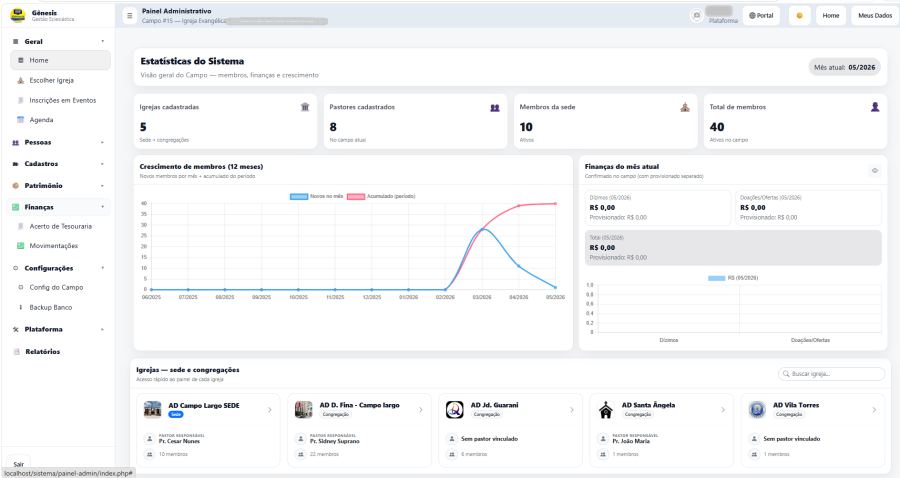
Task: Toggle Novos no mês legend swatch
Action: coord(299,196)
